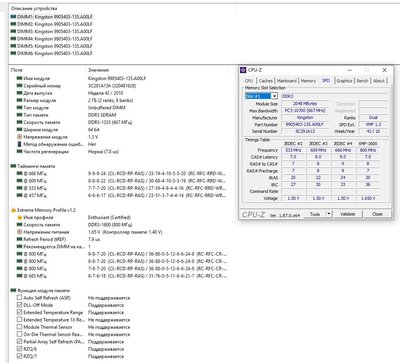Viewport: 400px width, 363px height.
Task: Click the Part Number field in CPU-Z
Action: pyautogui.click(x=305, y=124)
